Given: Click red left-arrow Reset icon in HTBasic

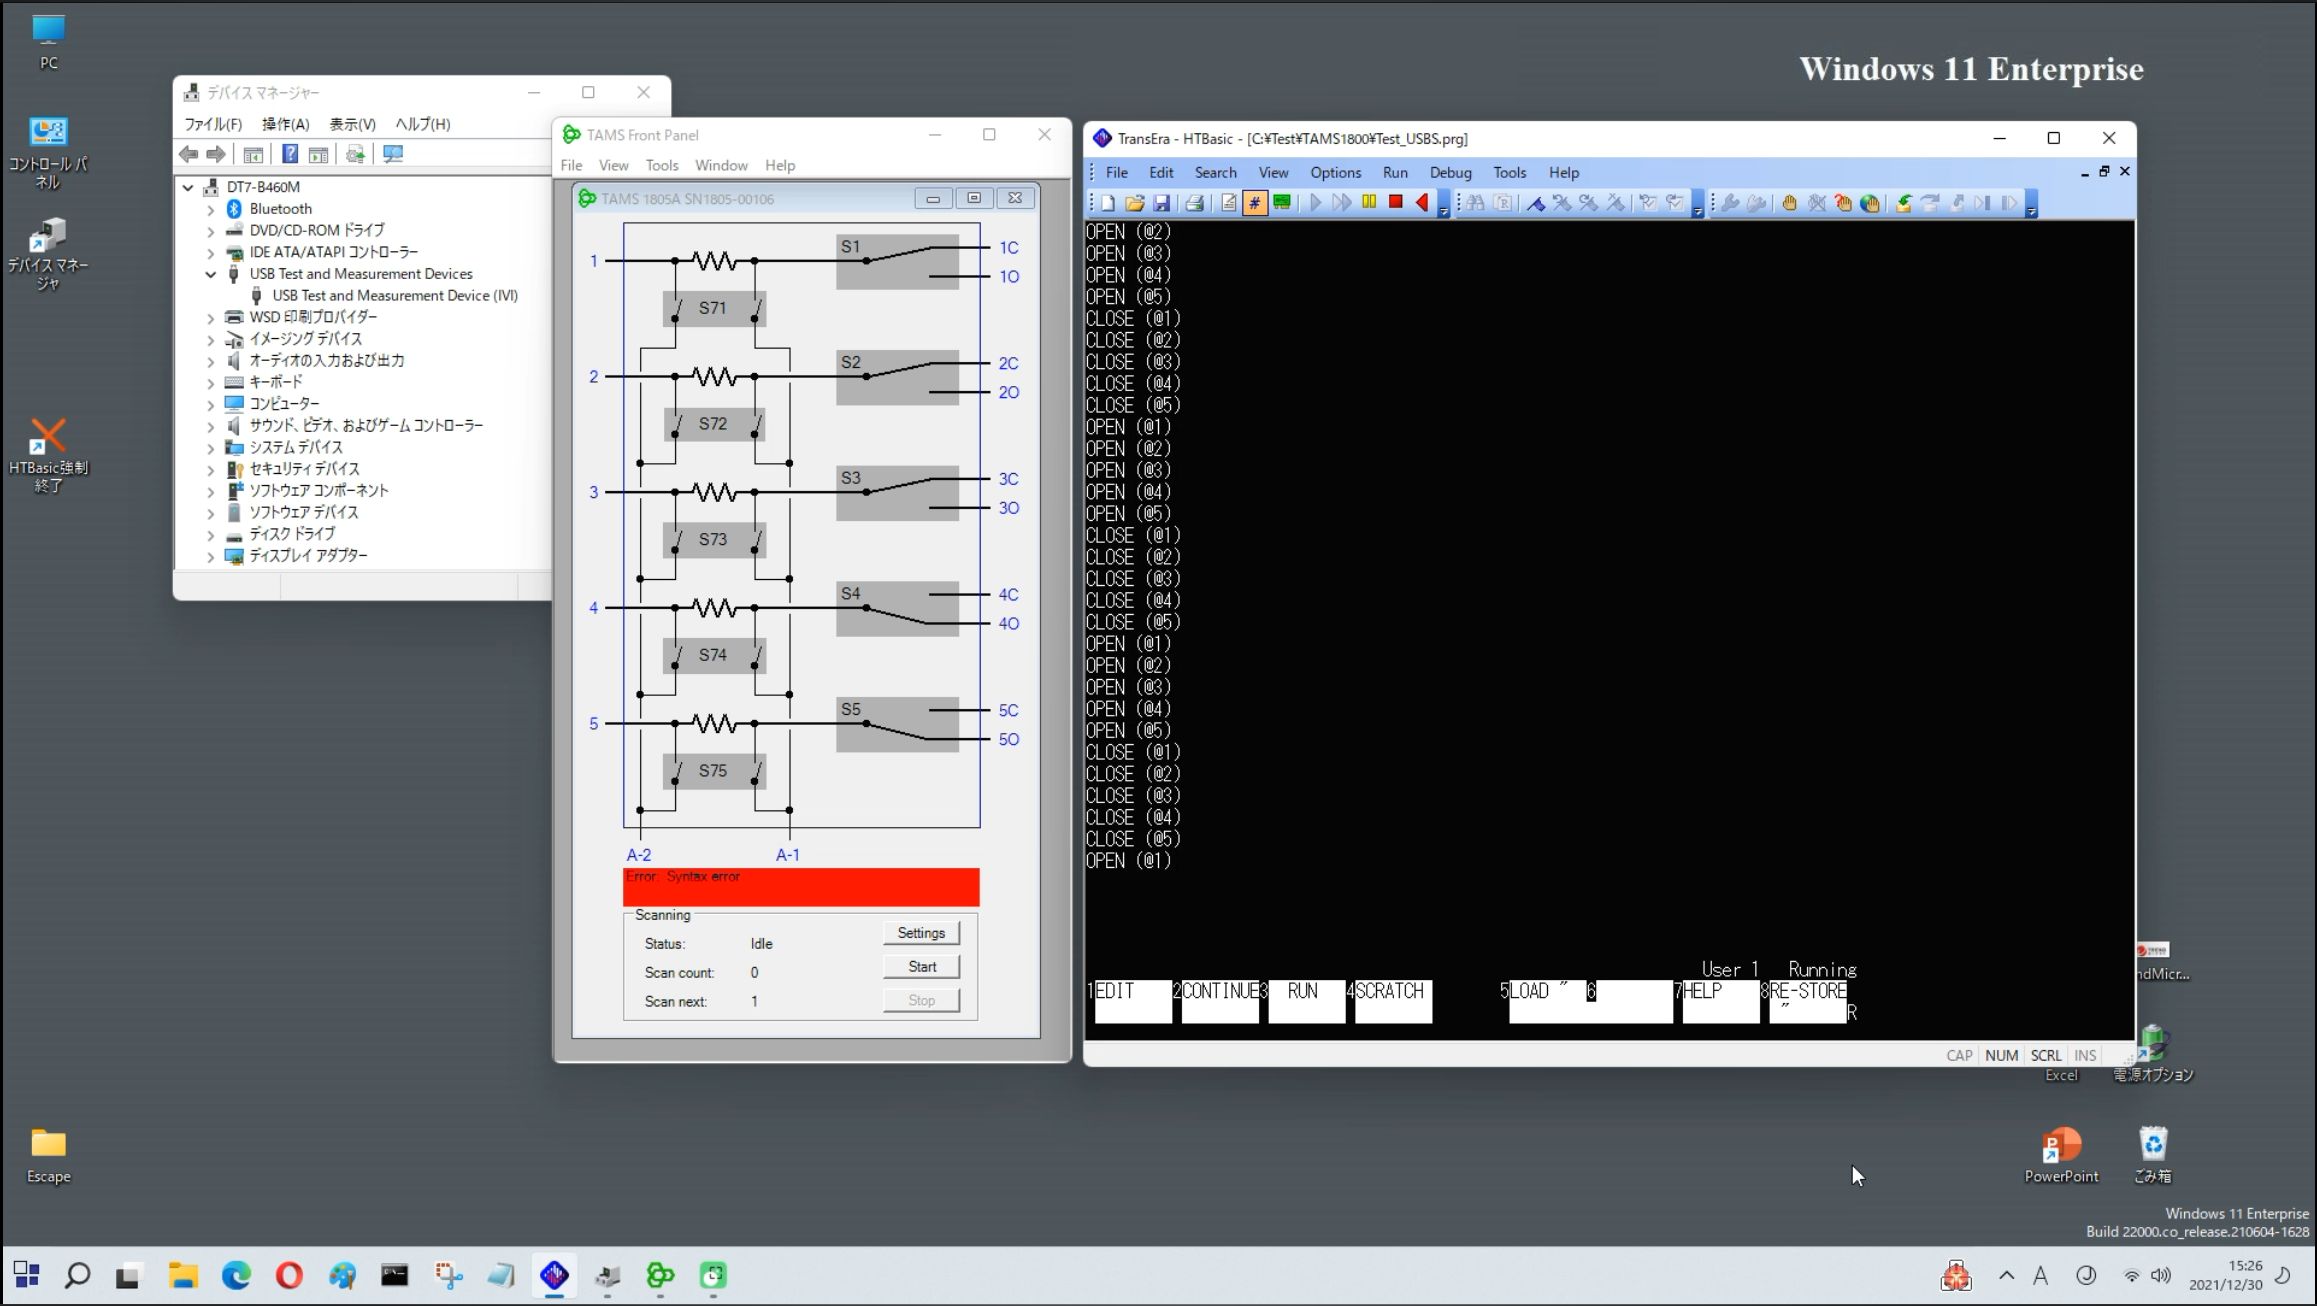Looking at the screenshot, I should pos(1422,203).
